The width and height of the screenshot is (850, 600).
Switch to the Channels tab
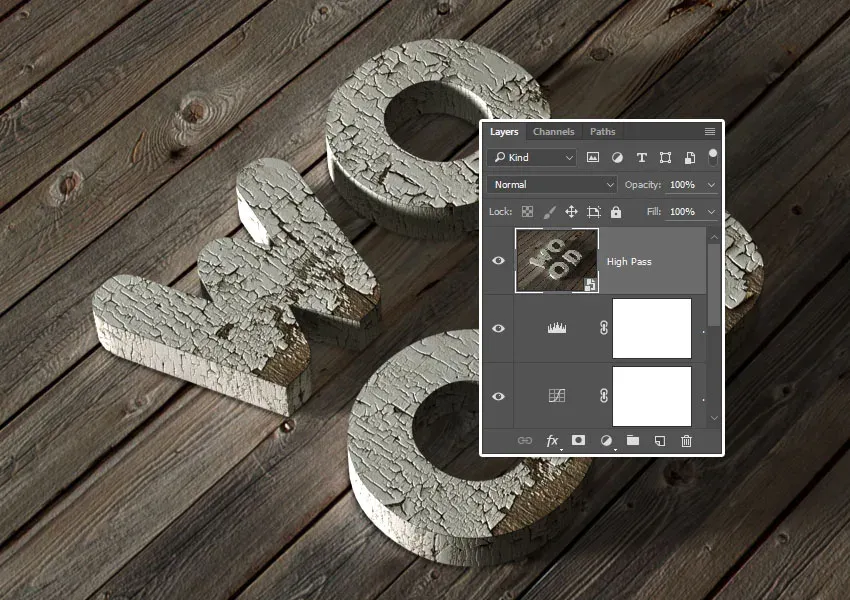tap(553, 132)
